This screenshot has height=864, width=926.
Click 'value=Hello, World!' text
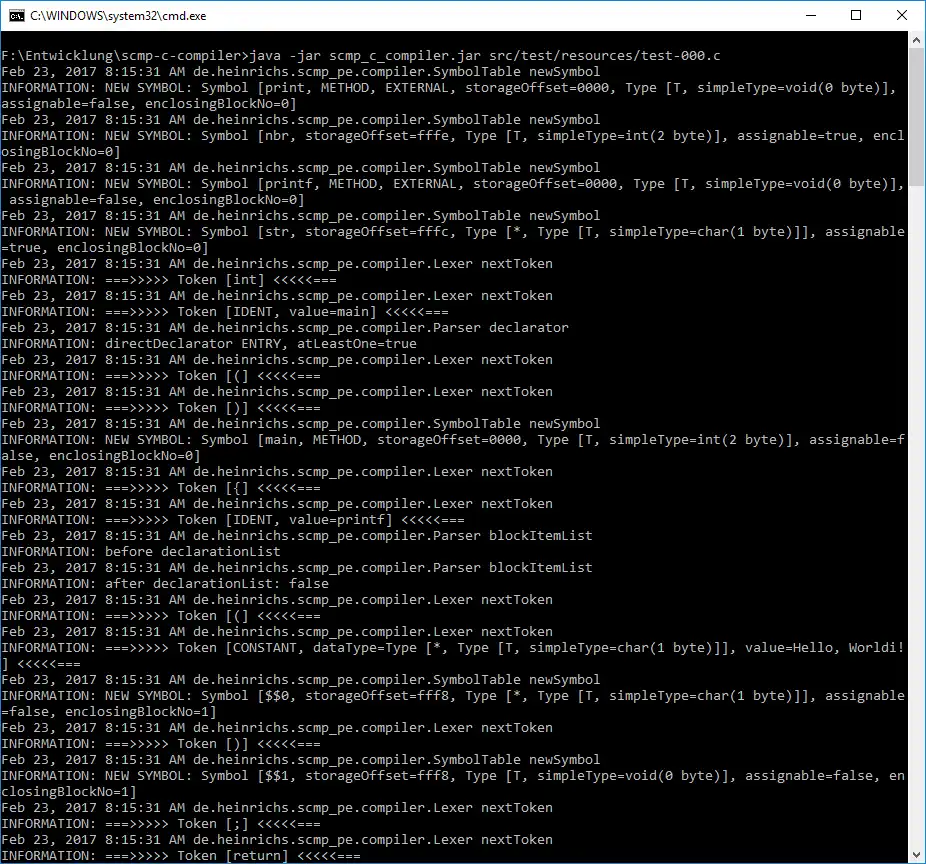(x=824, y=647)
